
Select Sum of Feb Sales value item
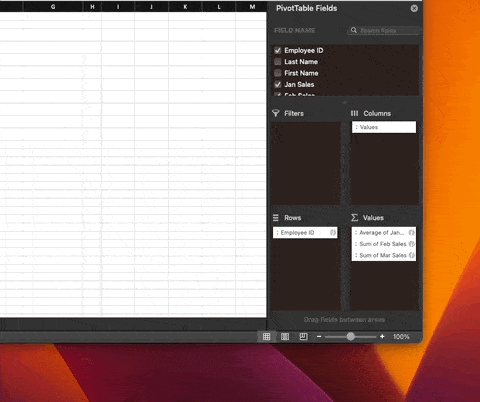pos(384,244)
